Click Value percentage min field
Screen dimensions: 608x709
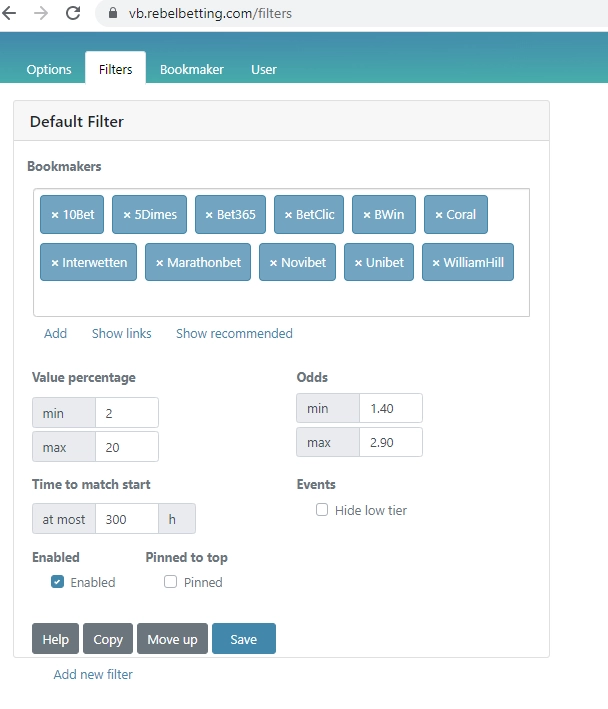(127, 413)
